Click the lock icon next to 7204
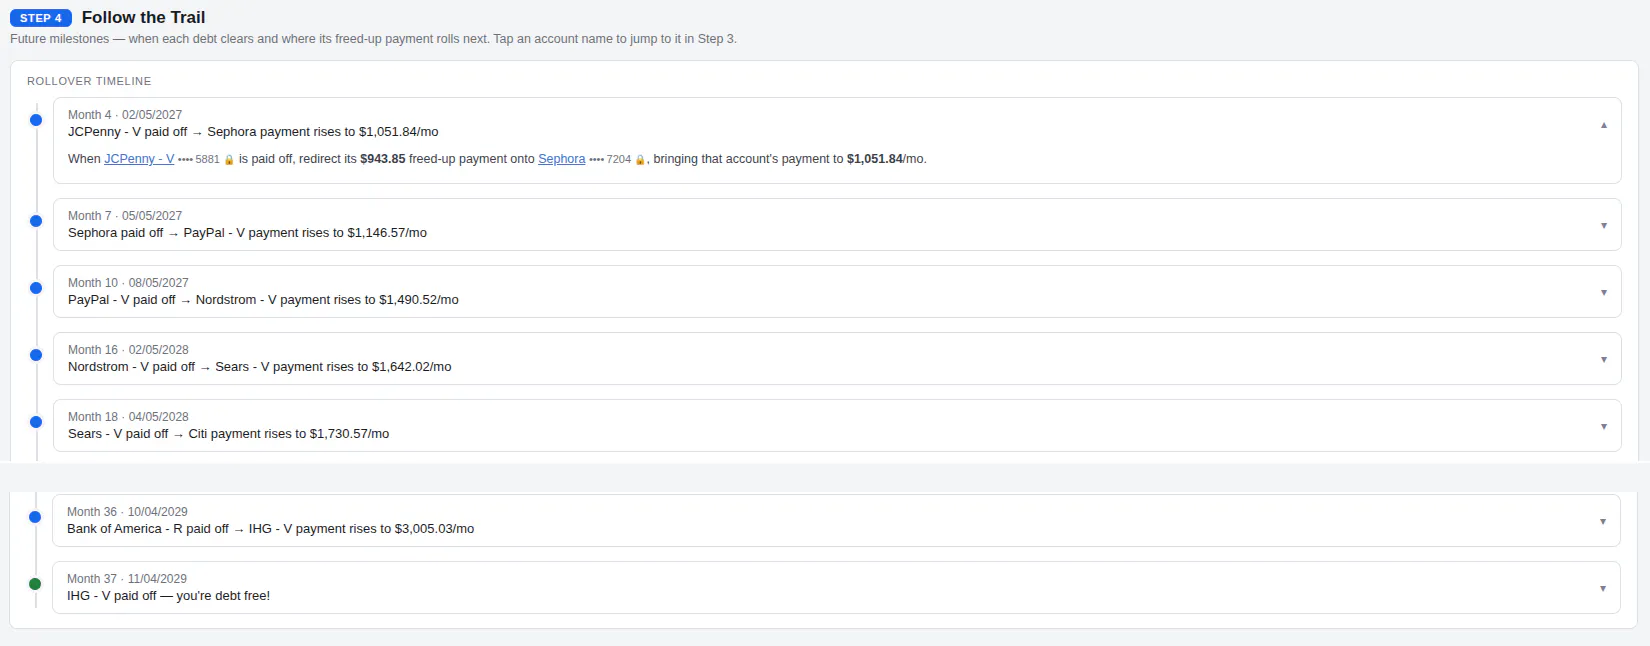This screenshot has width=1650, height=646. click(x=640, y=160)
